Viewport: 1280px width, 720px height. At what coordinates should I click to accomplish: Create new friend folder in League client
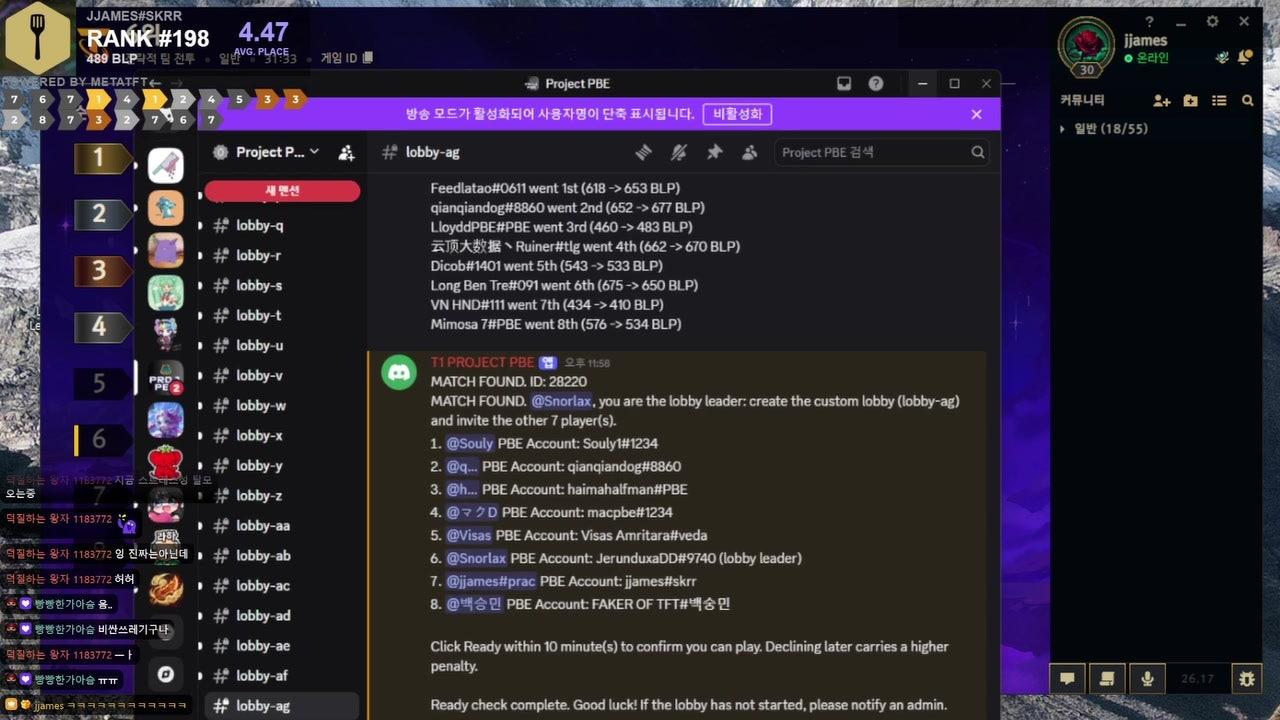pos(1190,100)
